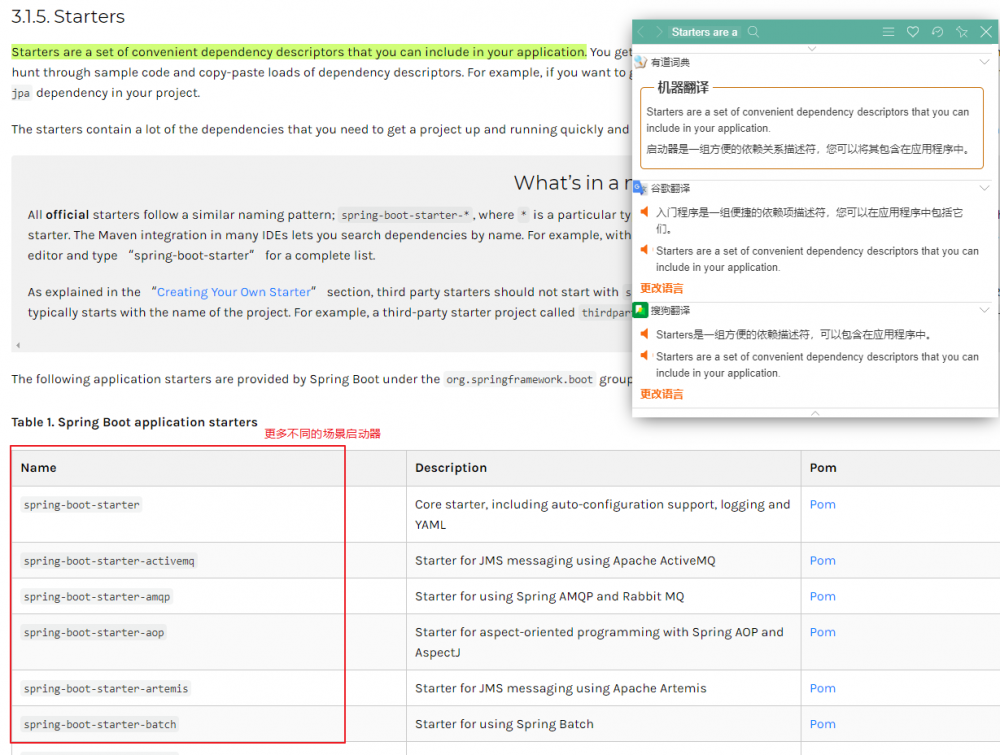Play pronunciation speaker beside the Google translation
Image resolution: width=1000 pixels, height=755 pixels.
[644, 212]
